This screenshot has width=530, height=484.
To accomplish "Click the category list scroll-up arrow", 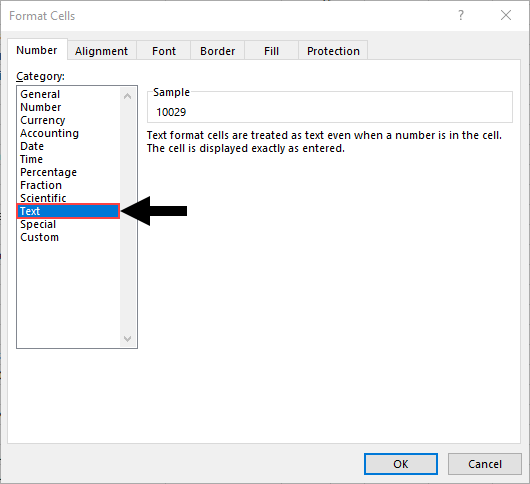I will pos(127,96).
